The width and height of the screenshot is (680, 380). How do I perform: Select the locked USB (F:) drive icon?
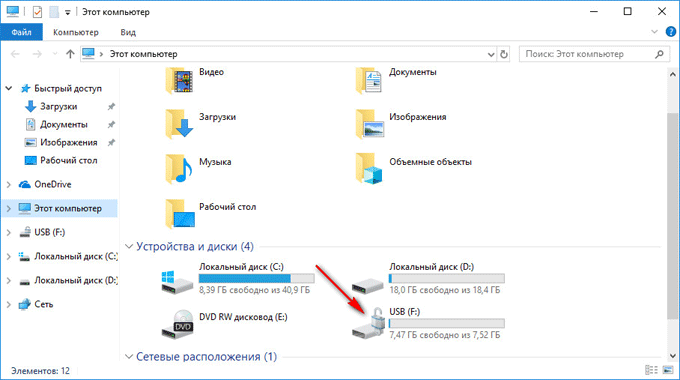[369, 324]
